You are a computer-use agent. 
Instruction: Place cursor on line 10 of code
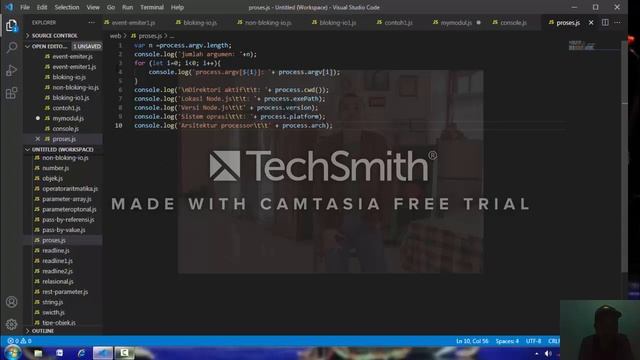[233, 125]
